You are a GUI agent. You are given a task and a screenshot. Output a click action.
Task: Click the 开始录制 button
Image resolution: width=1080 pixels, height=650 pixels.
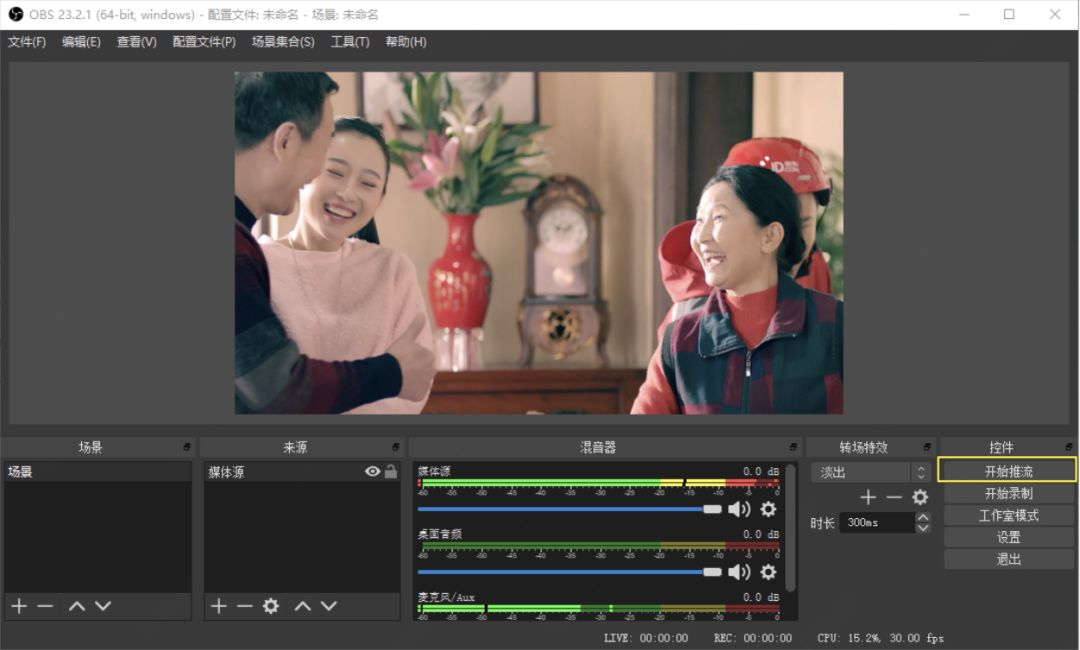click(1008, 494)
